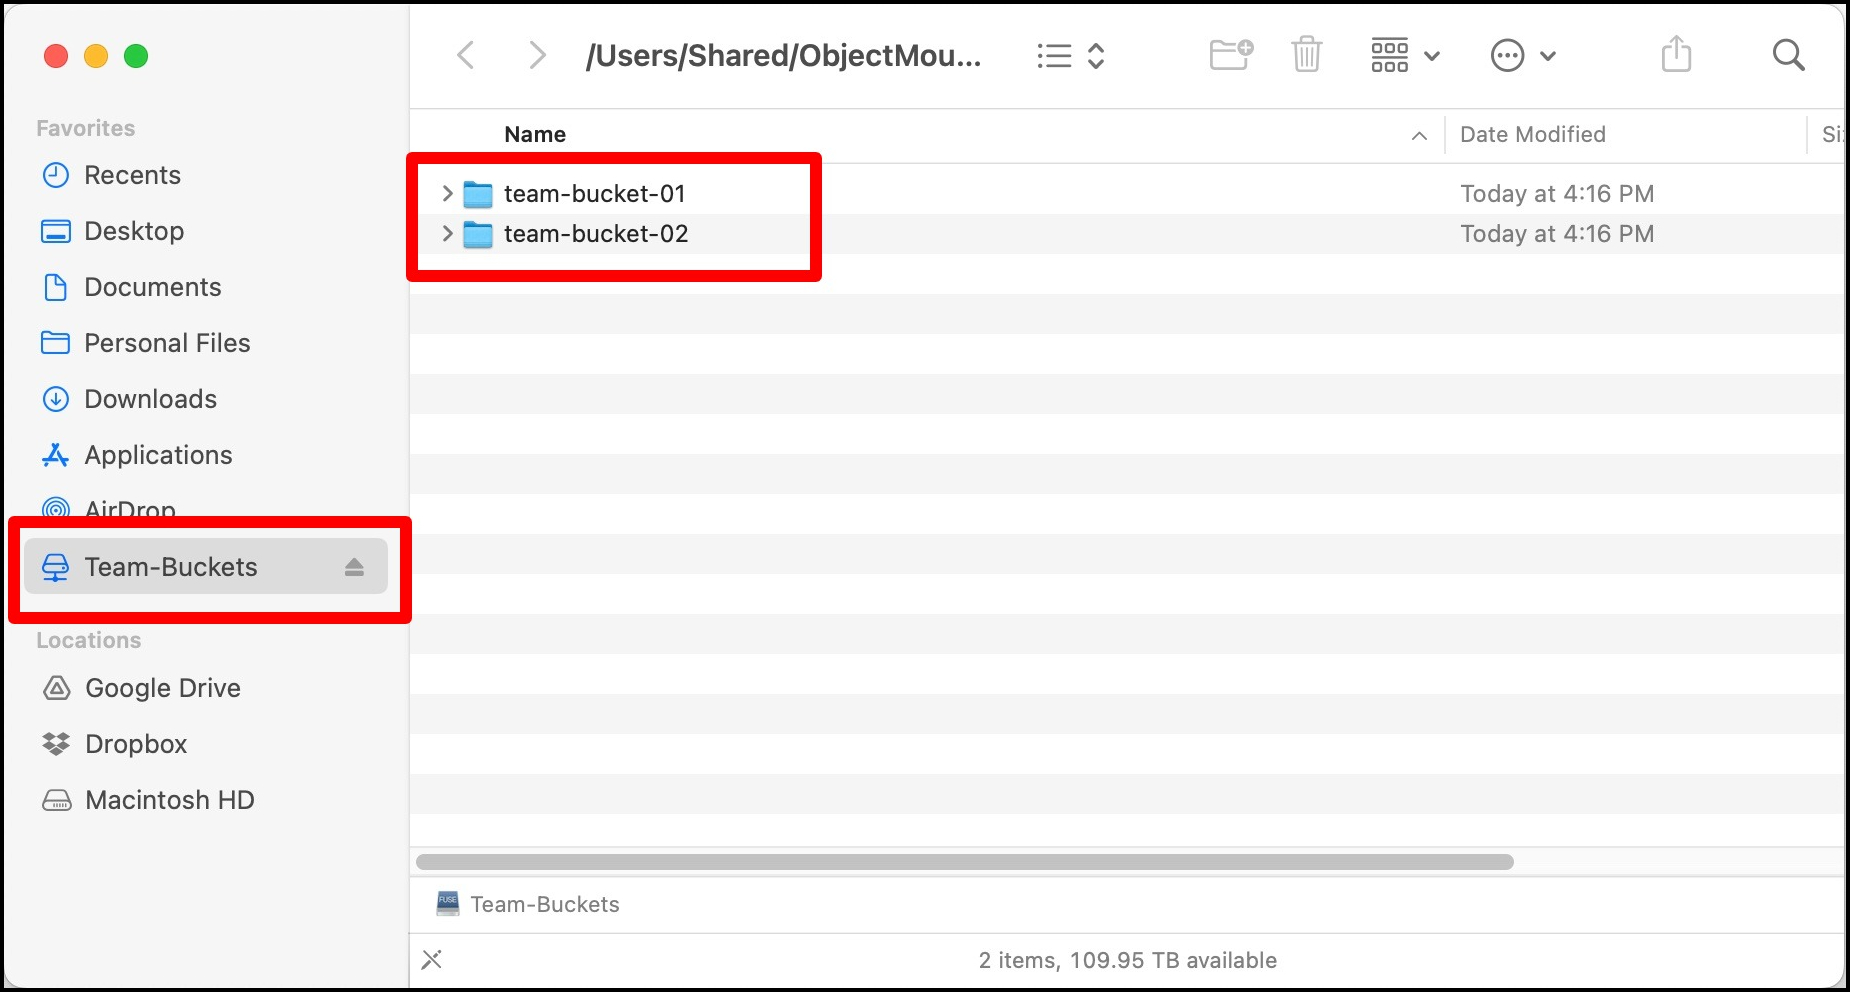Click the search magnifier icon
This screenshot has height=992, width=1850.
1788,55
